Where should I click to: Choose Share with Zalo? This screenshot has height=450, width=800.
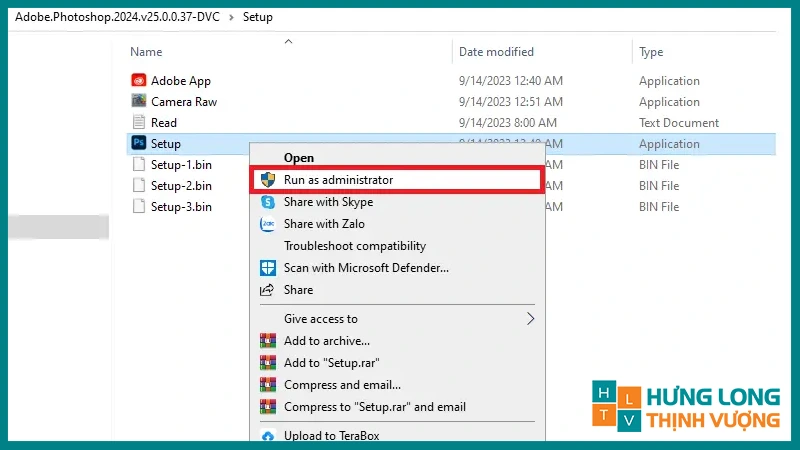point(324,224)
